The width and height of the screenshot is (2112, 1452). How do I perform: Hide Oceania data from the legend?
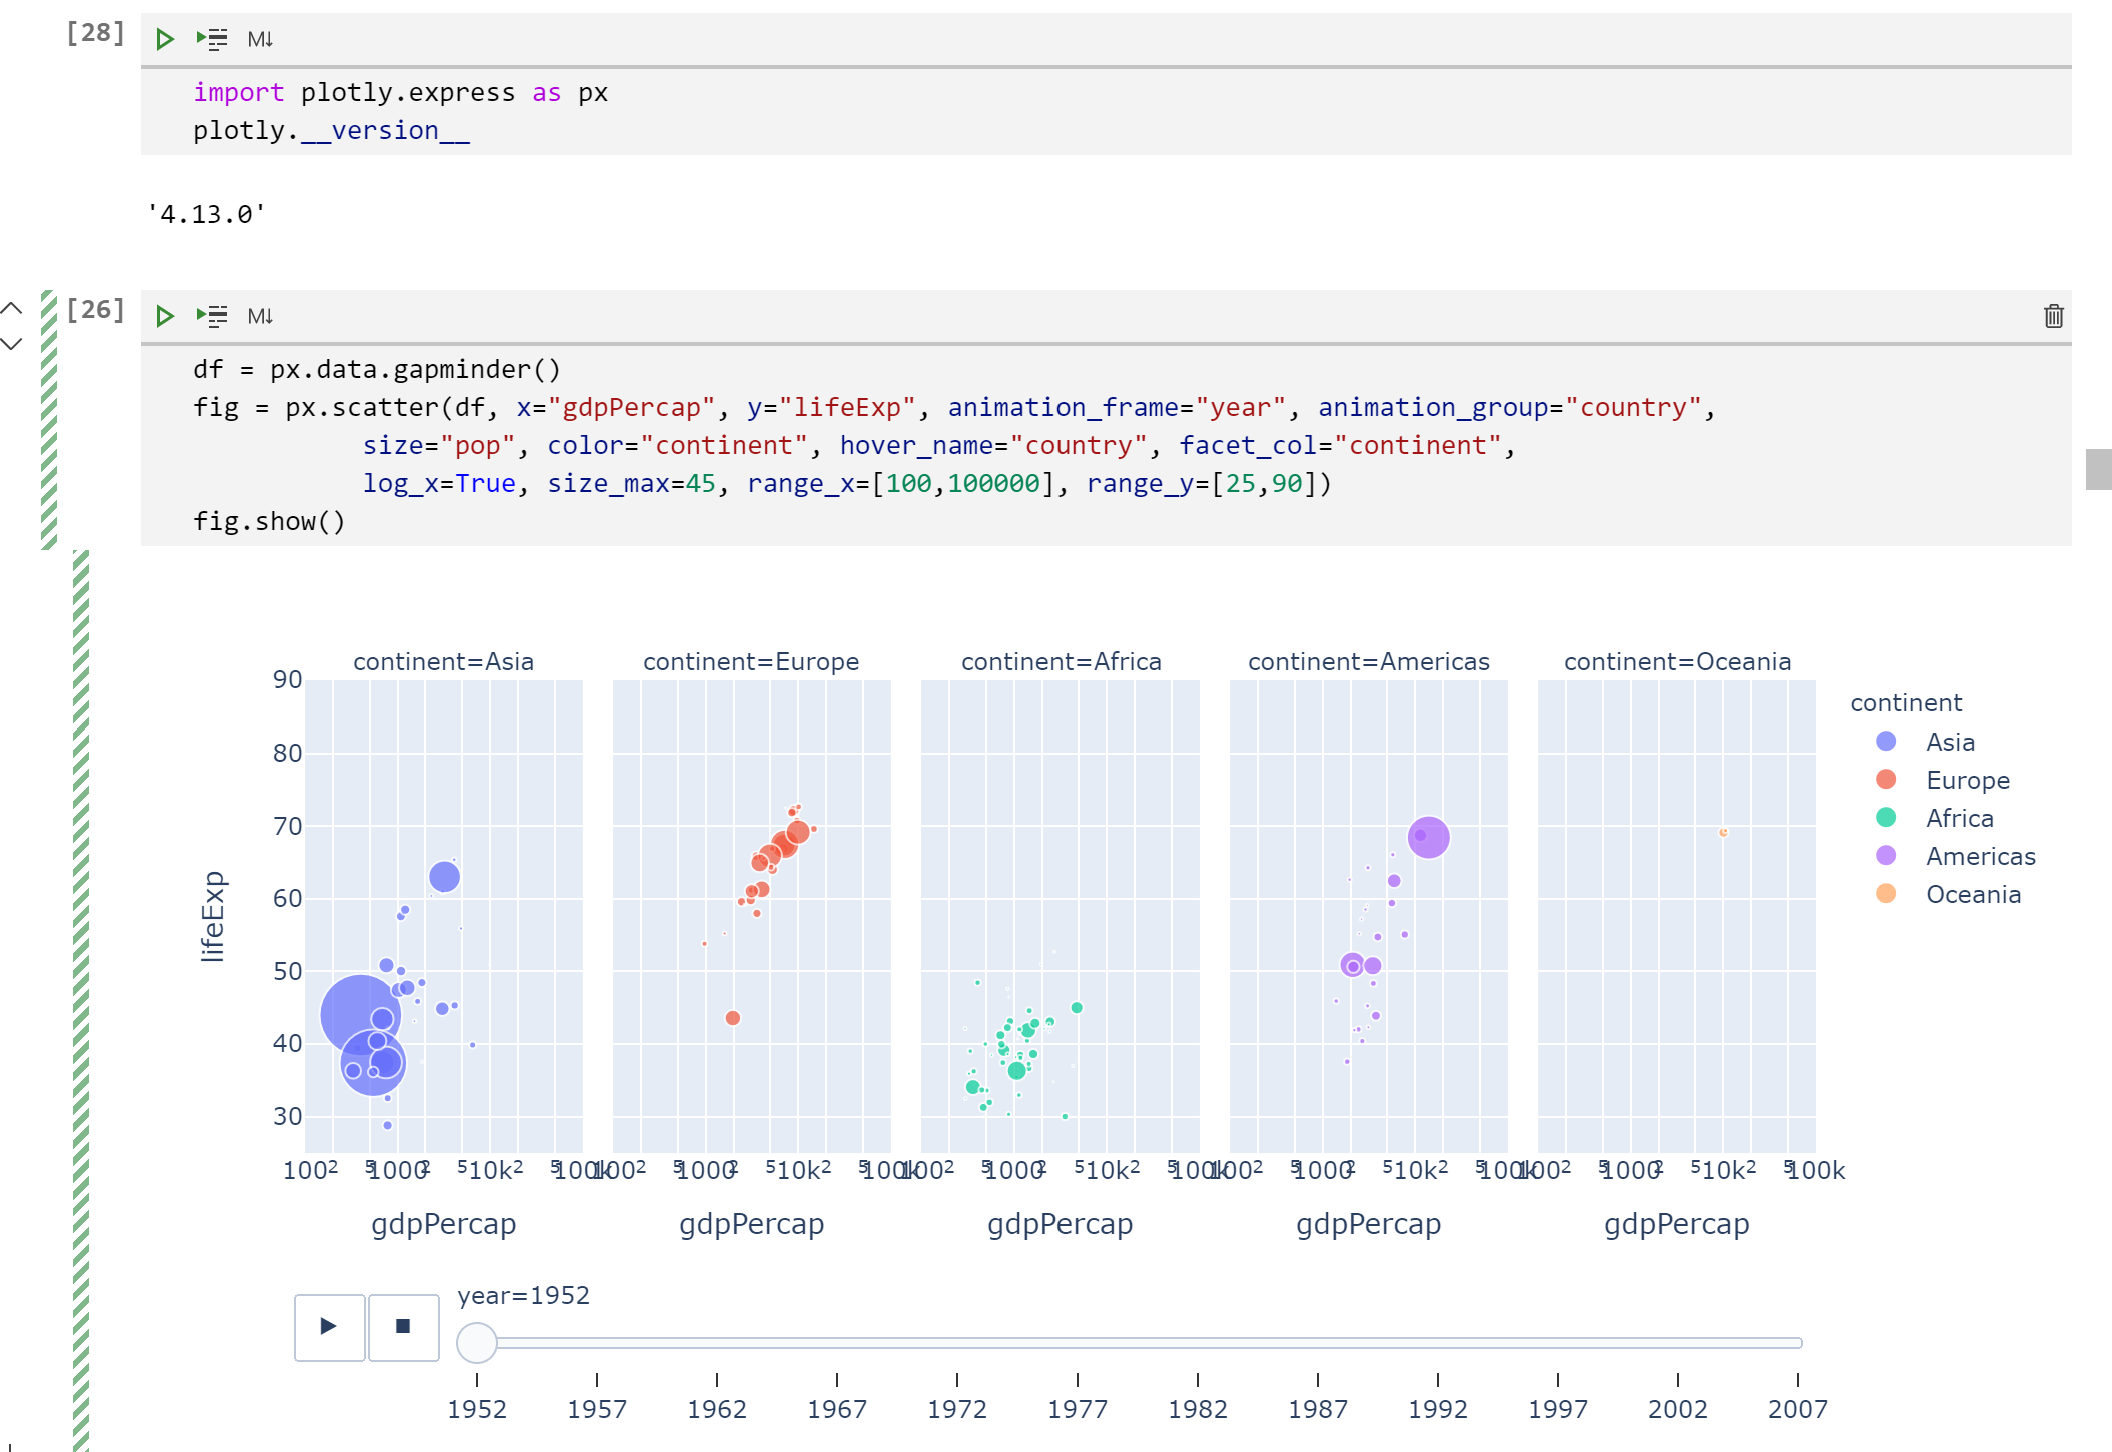(x=1972, y=894)
